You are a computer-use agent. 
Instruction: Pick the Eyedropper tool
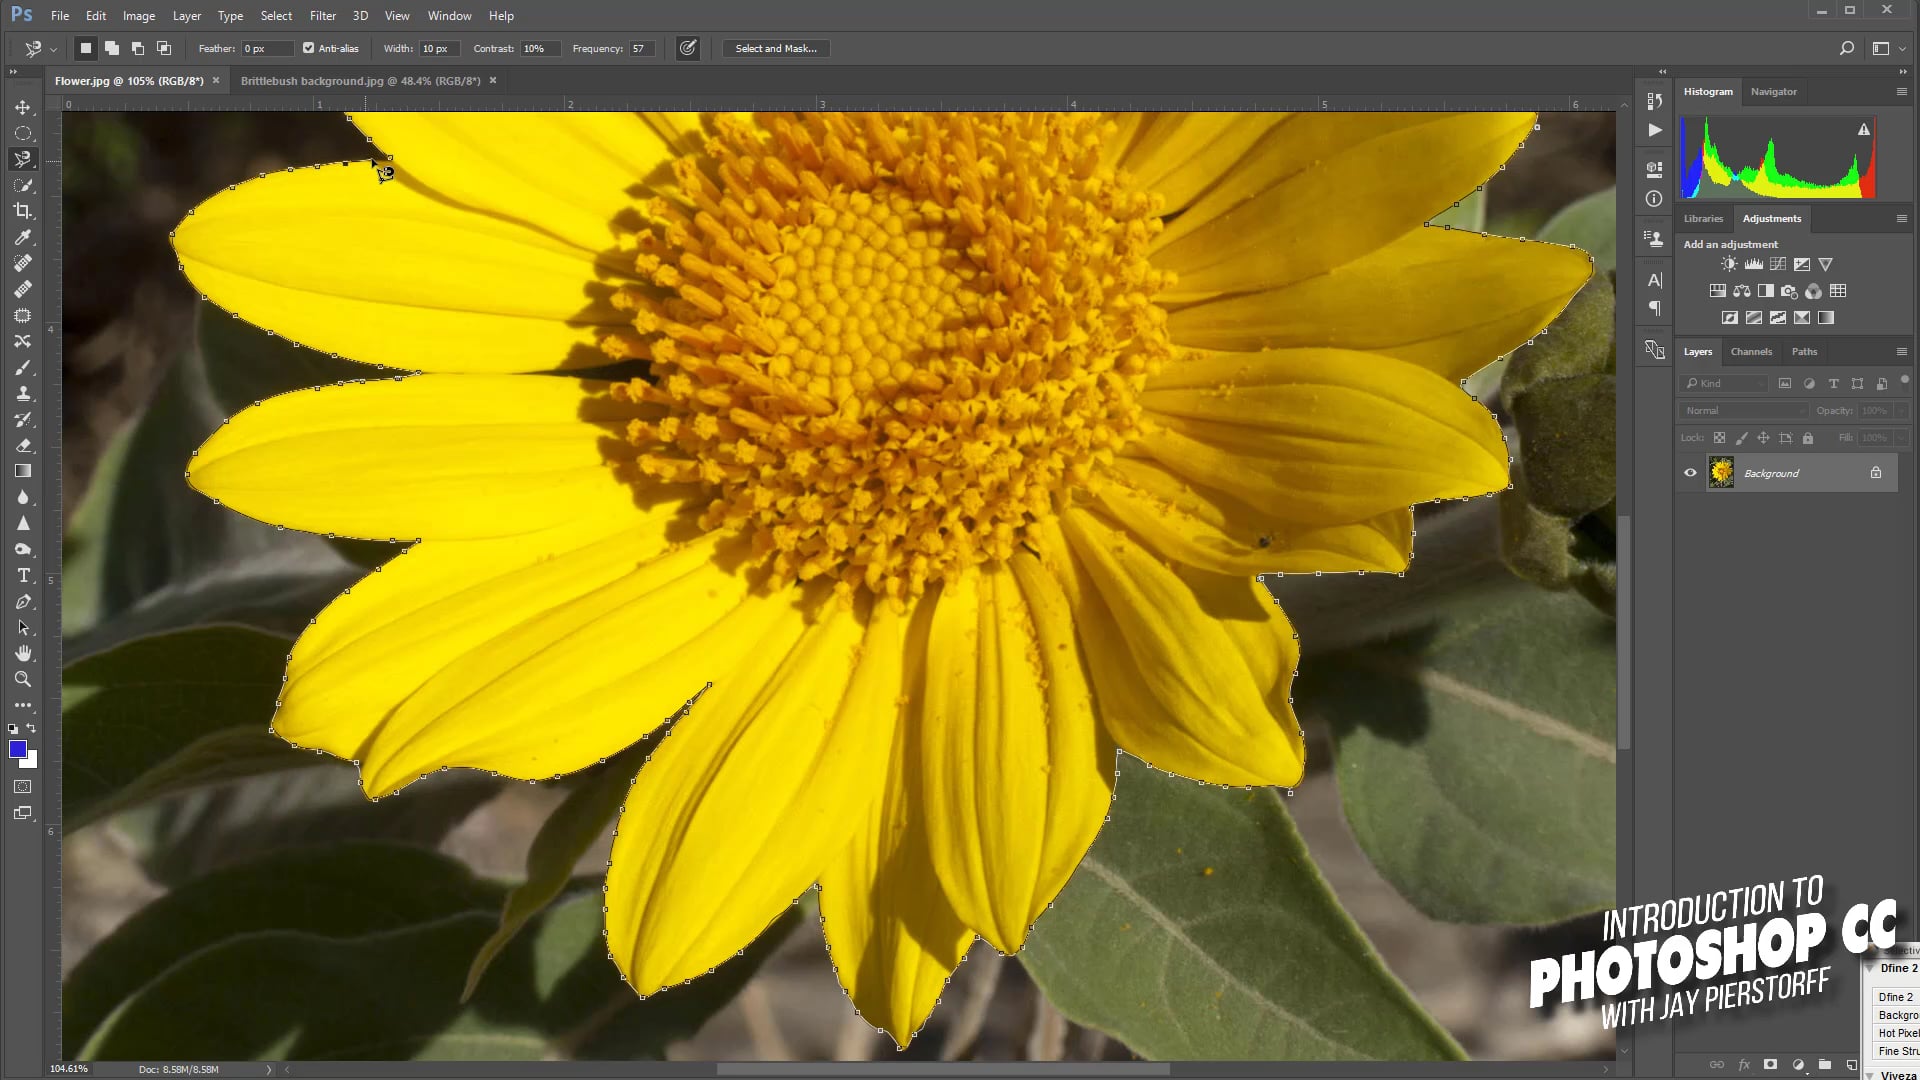point(22,237)
